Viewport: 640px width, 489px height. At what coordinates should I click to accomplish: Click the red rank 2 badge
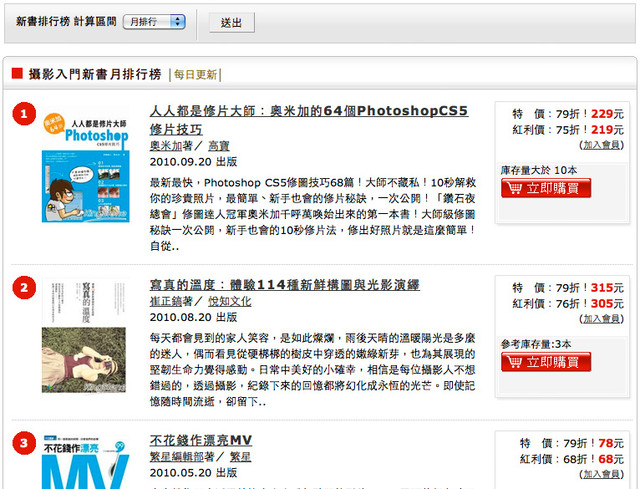tap(24, 287)
